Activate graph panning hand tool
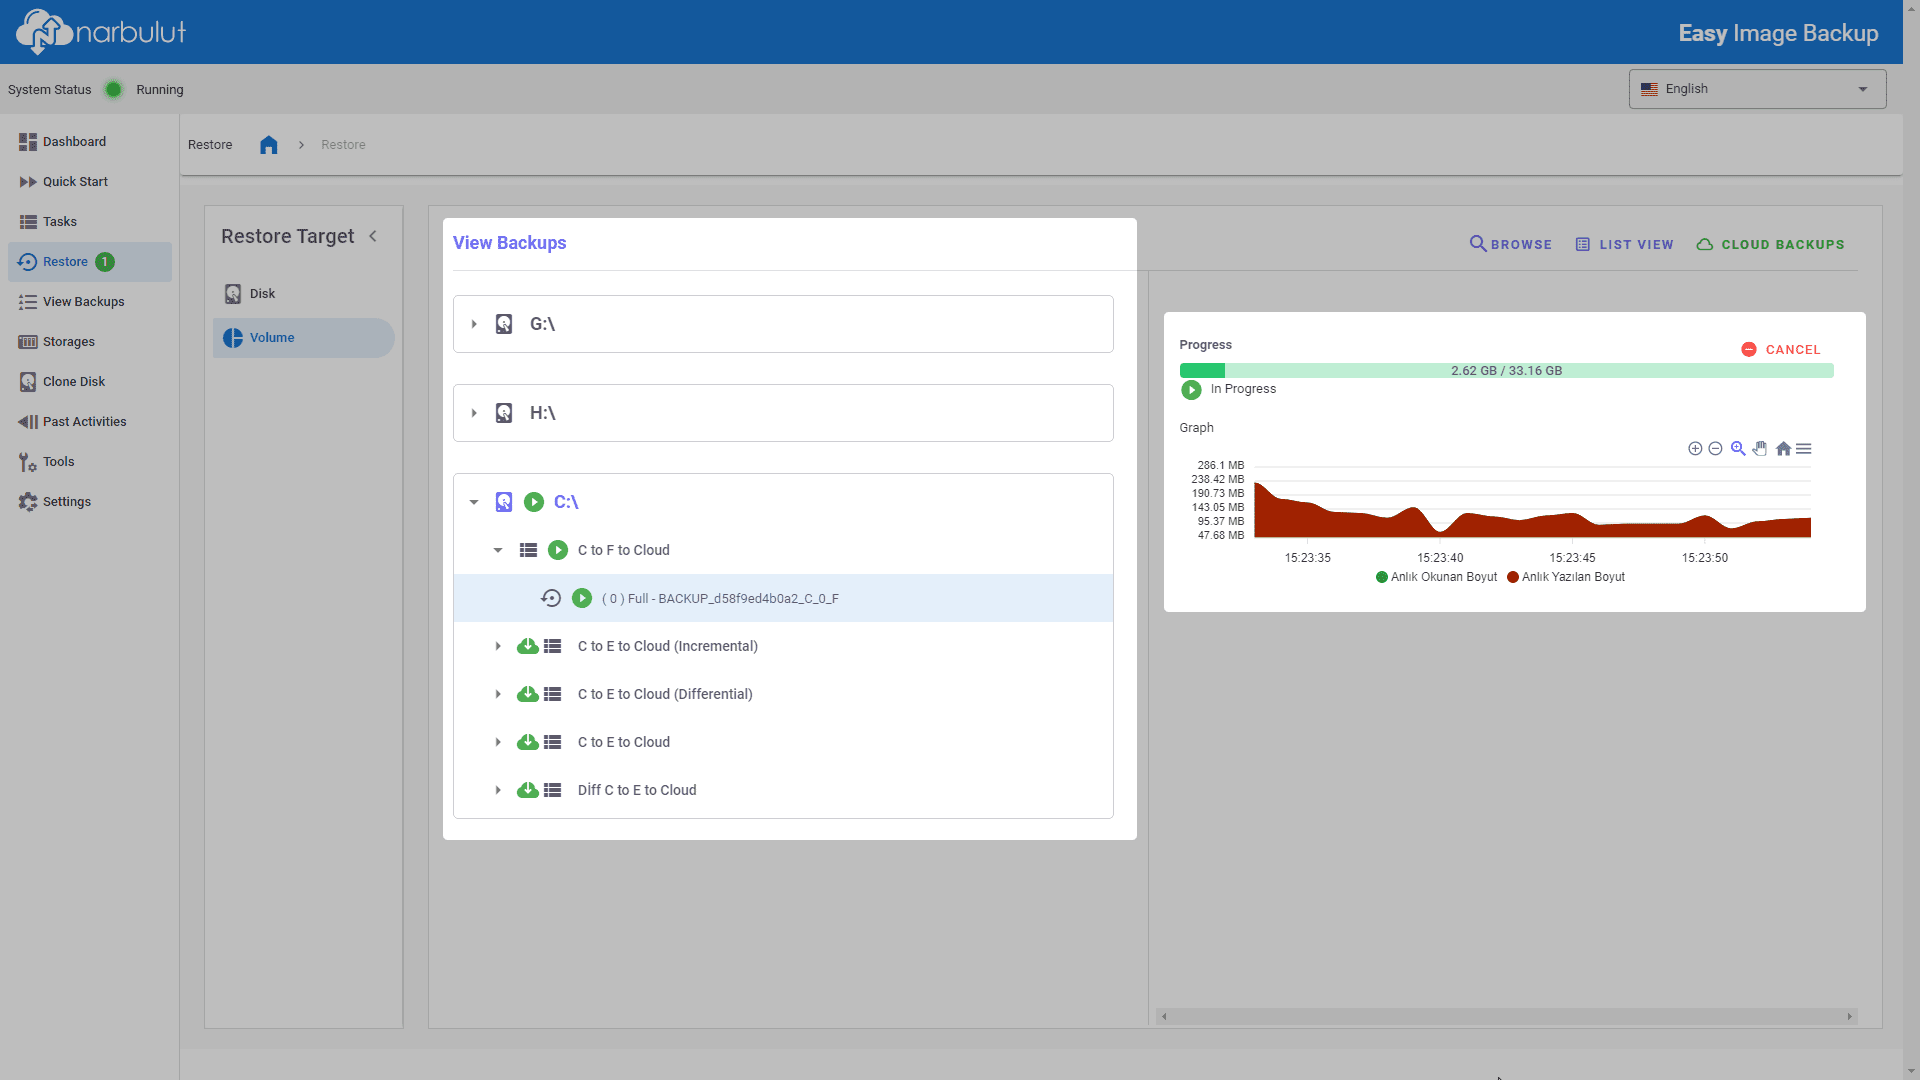This screenshot has width=1920, height=1080. (1760, 448)
